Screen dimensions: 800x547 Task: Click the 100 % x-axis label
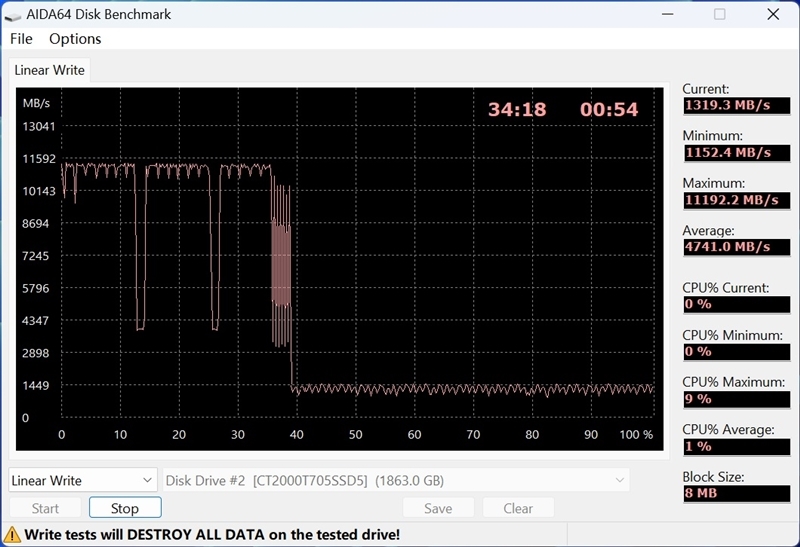pos(636,434)
